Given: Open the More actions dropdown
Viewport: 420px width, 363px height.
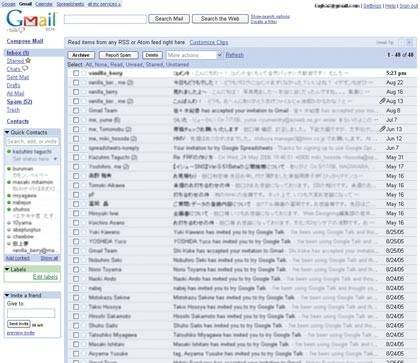Looking at the screenshot, I should click(x=194, y=55).
